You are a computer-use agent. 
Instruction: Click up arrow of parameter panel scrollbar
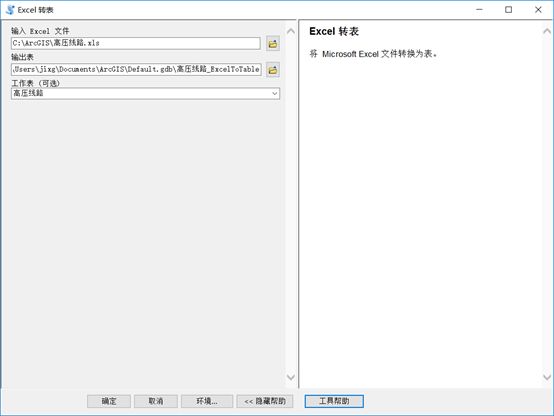tap(291, 31)
